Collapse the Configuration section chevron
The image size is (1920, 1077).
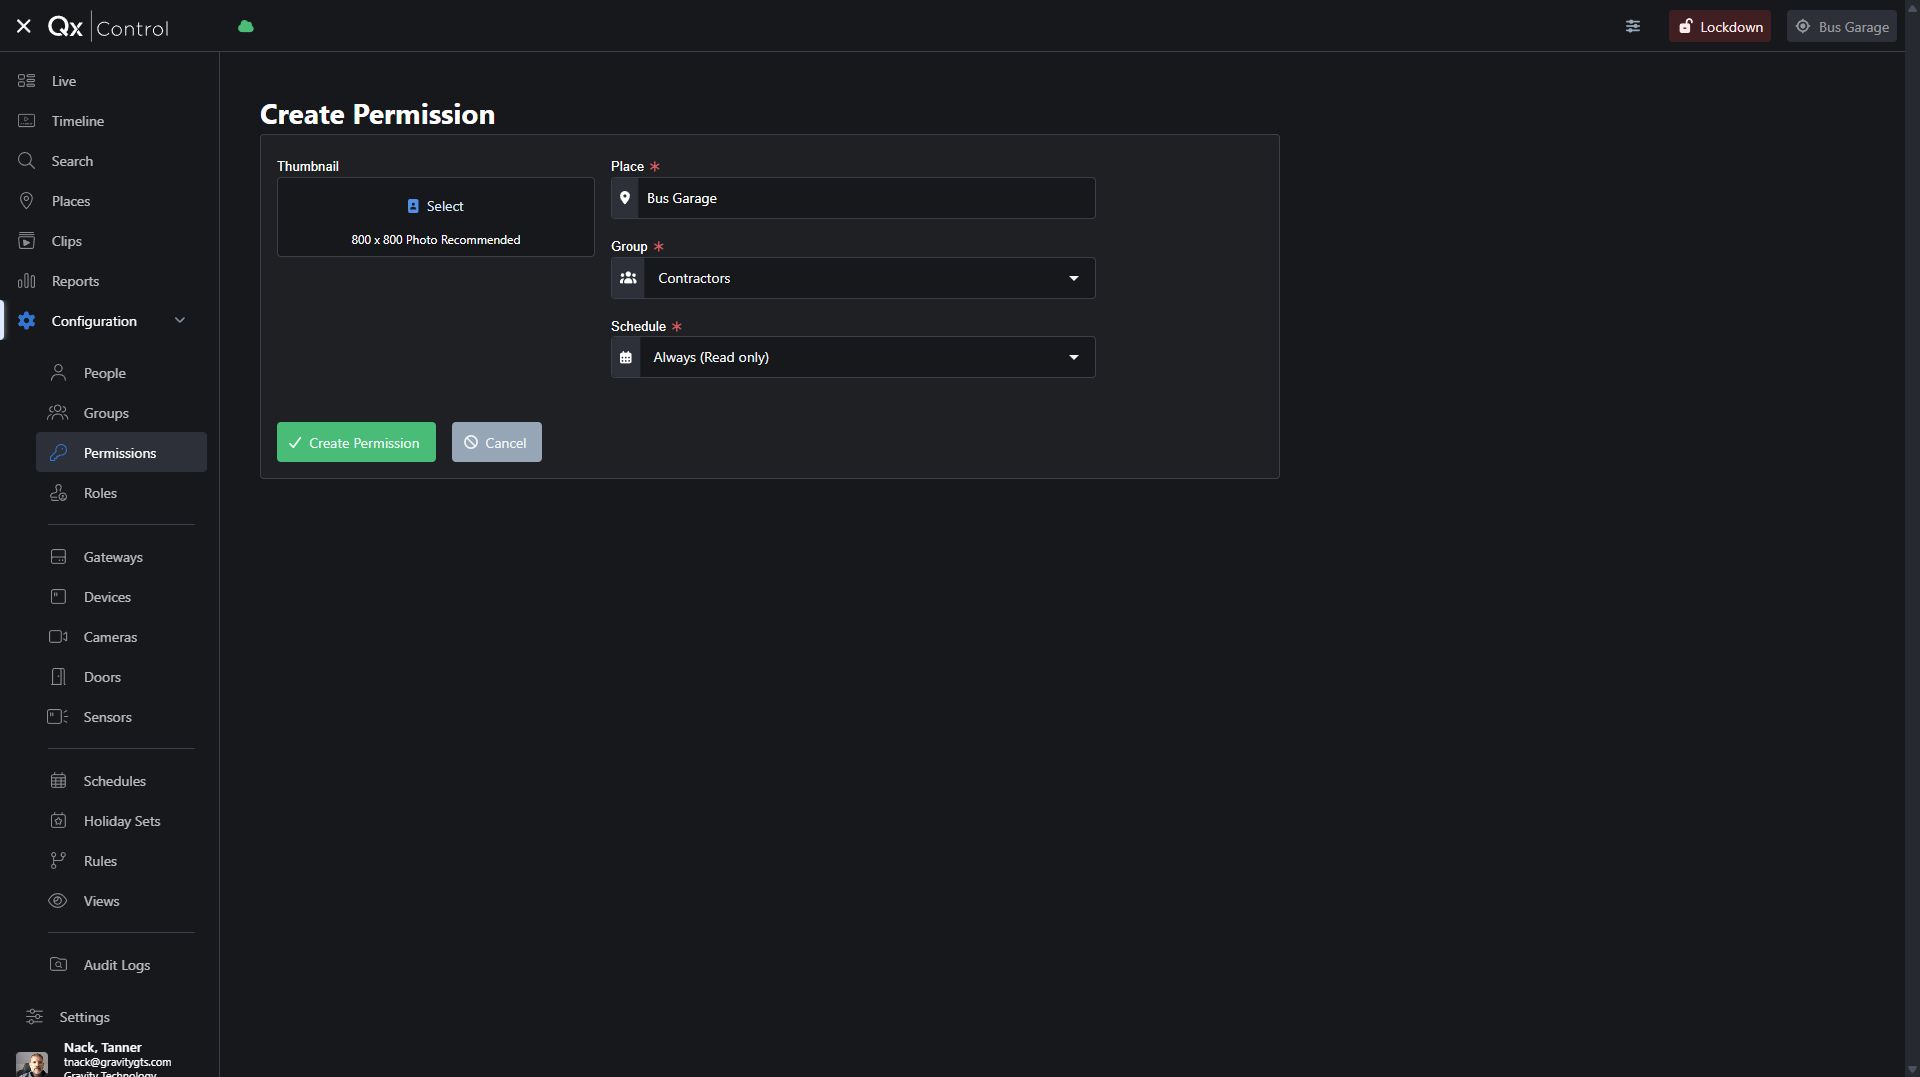180,321
